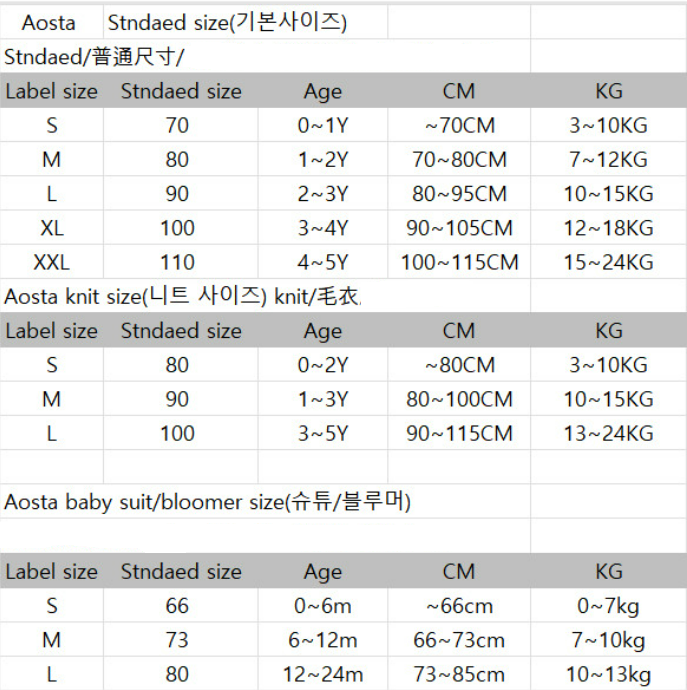
Task: Select the XL label size cell
Action: point(52,228)
